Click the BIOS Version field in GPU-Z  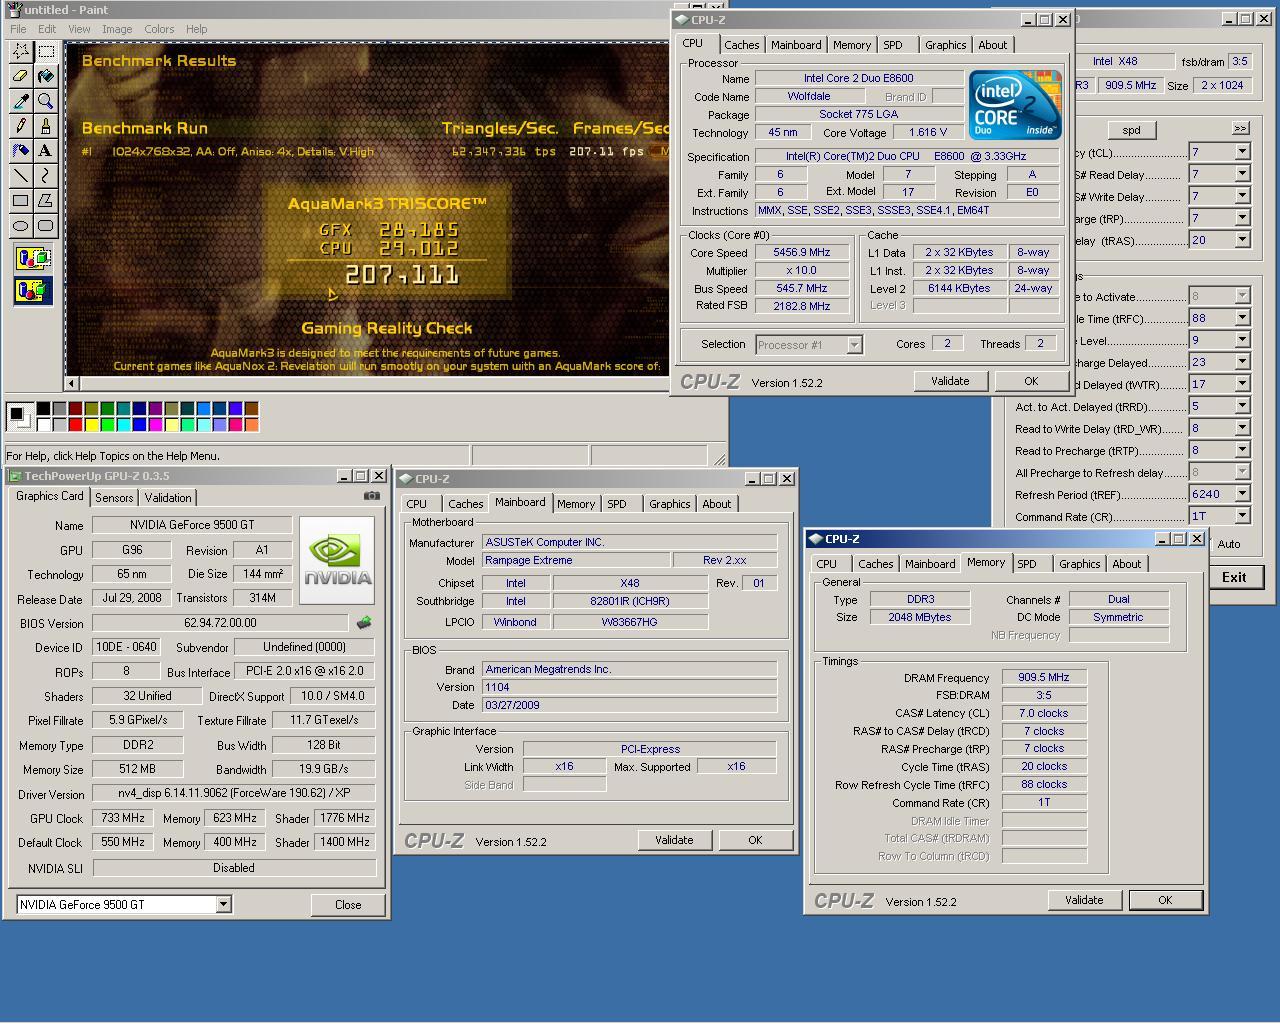220,623
